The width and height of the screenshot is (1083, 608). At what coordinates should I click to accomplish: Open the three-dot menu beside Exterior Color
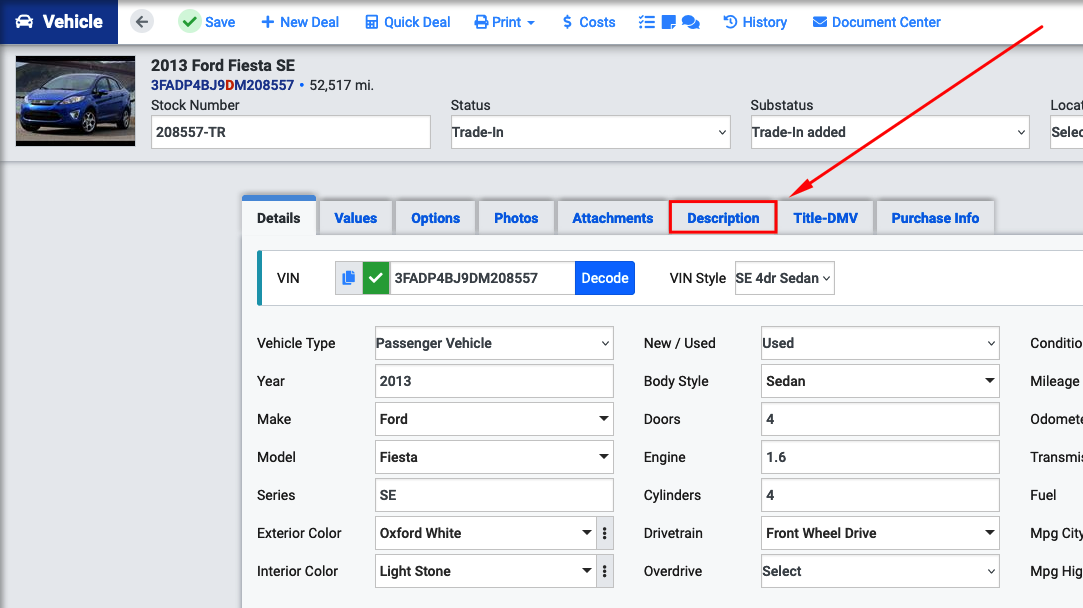(604, 533)
